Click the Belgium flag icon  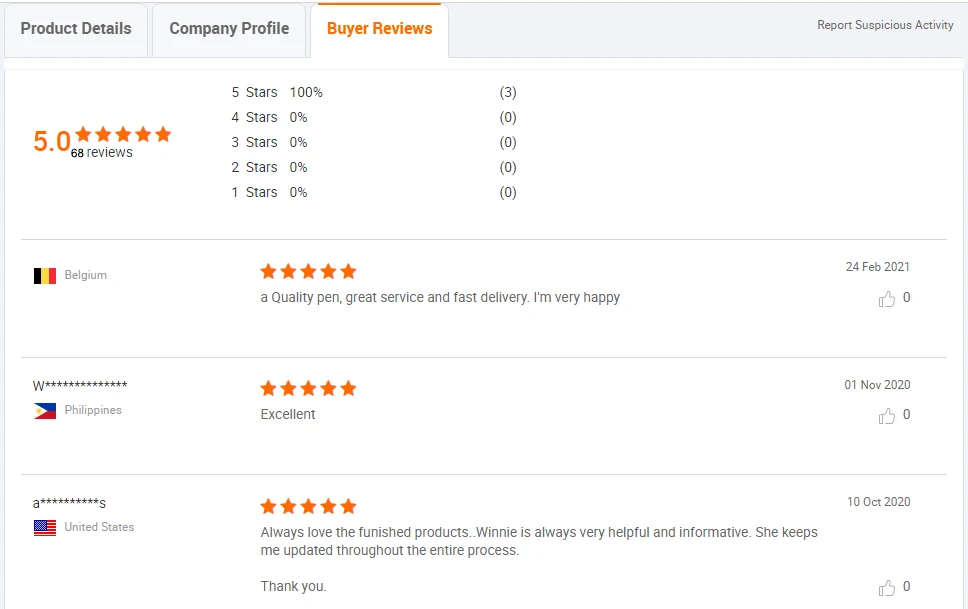pos(45,275)
